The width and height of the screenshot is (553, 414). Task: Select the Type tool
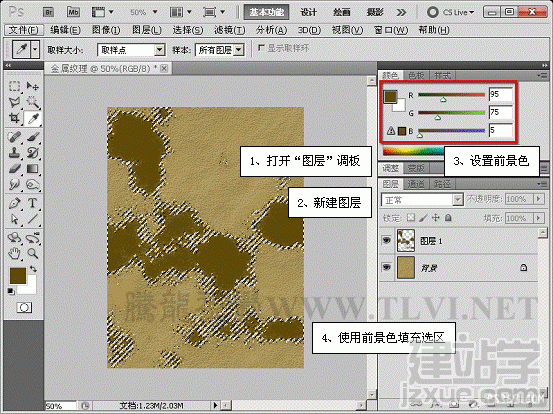32,203
